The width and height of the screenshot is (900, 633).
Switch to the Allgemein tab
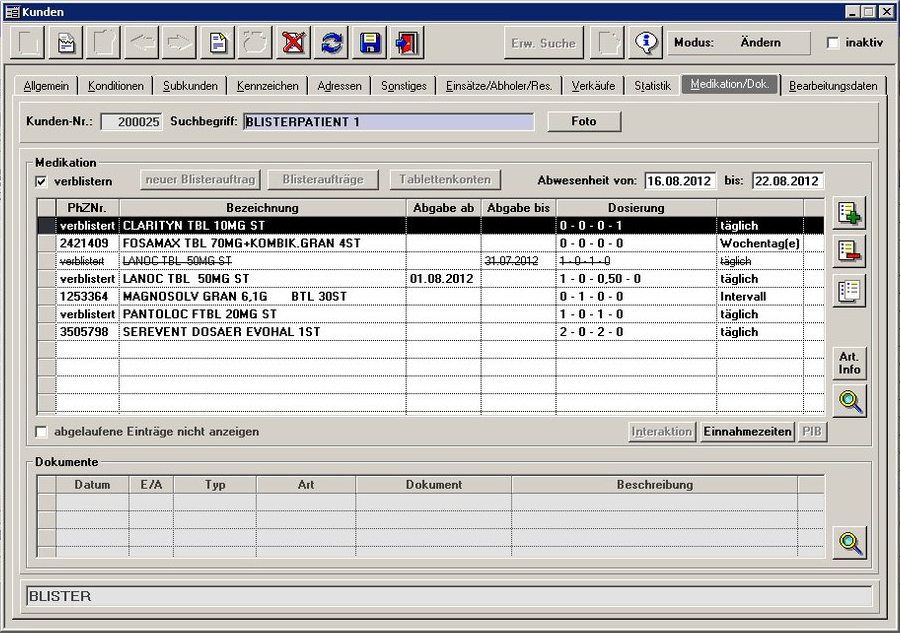(x=46, y=86)
